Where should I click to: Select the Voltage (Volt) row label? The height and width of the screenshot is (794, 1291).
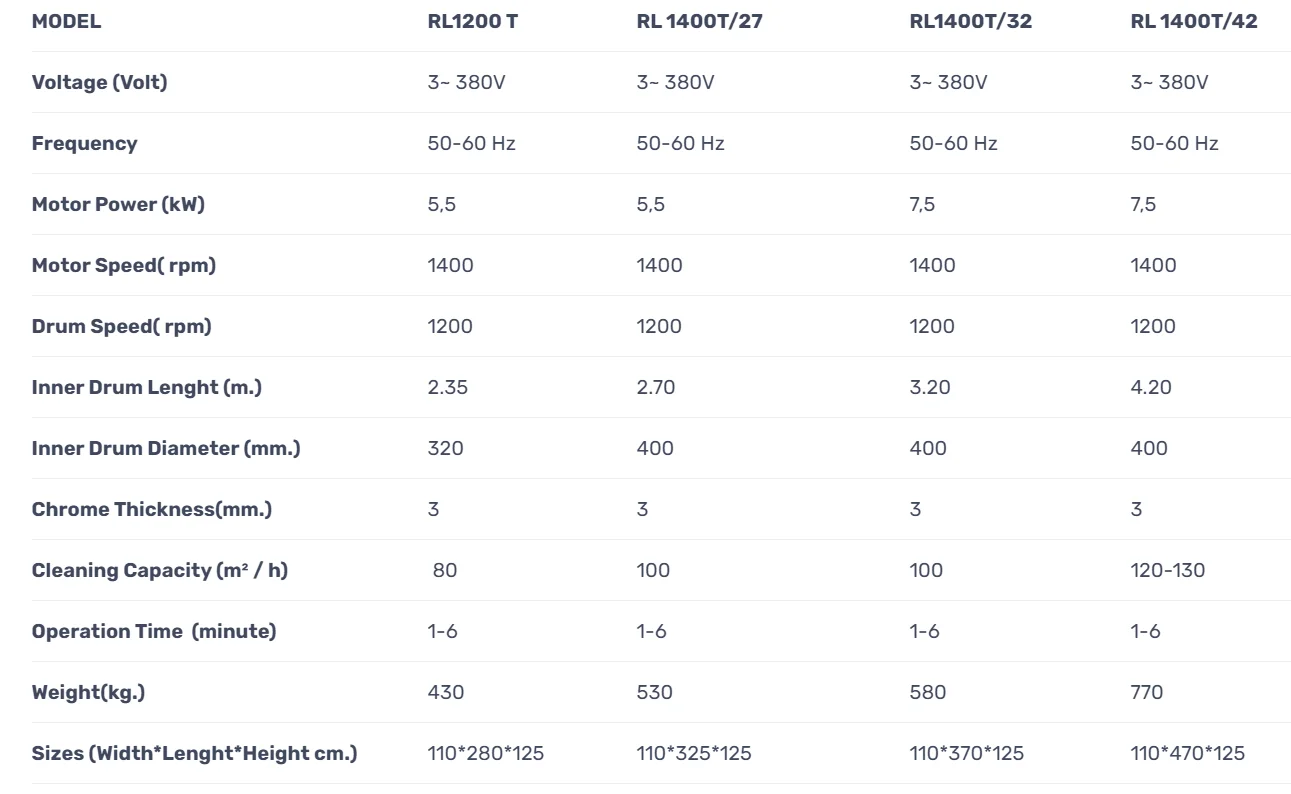[x=99, y=82]
